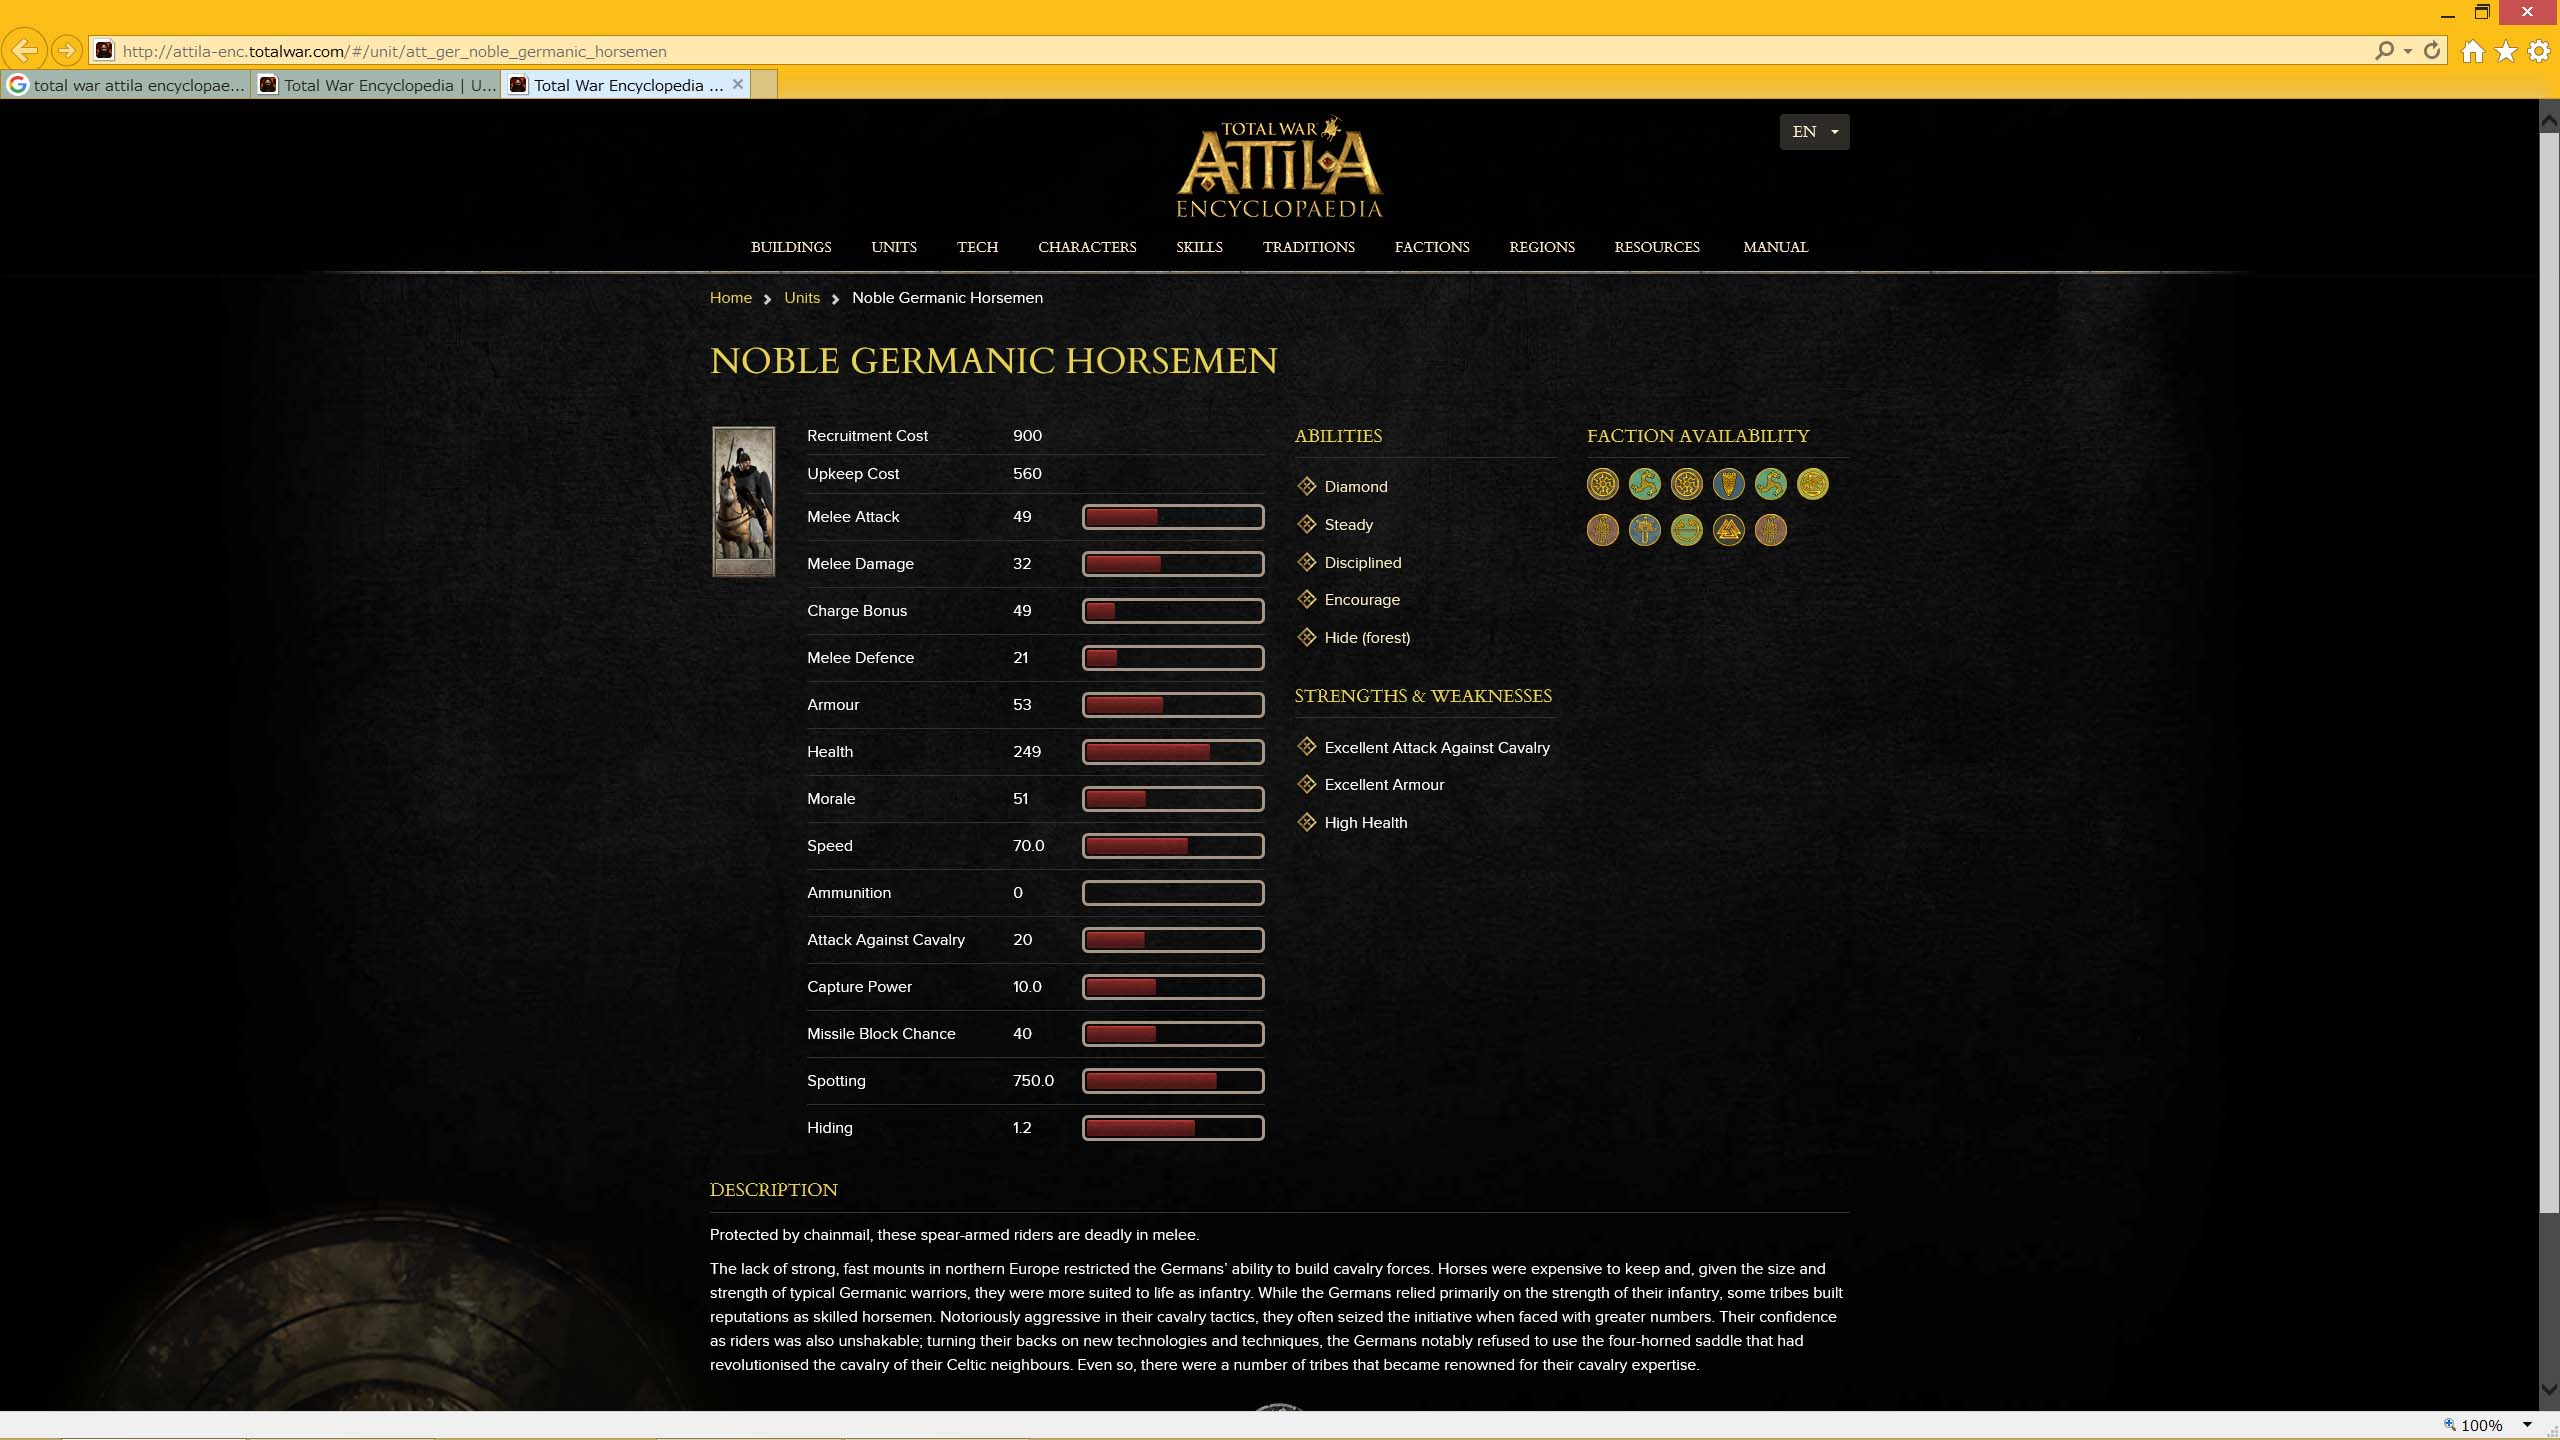Switch to the Google search tab

tap(126, 85)
